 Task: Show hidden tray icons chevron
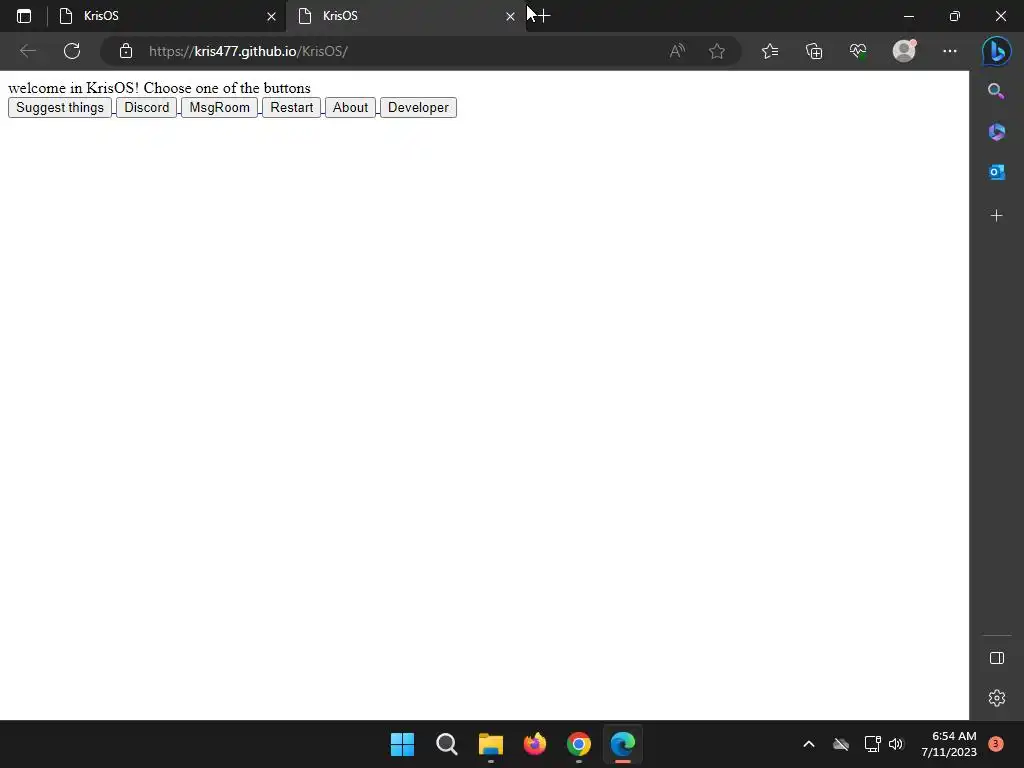808,744
